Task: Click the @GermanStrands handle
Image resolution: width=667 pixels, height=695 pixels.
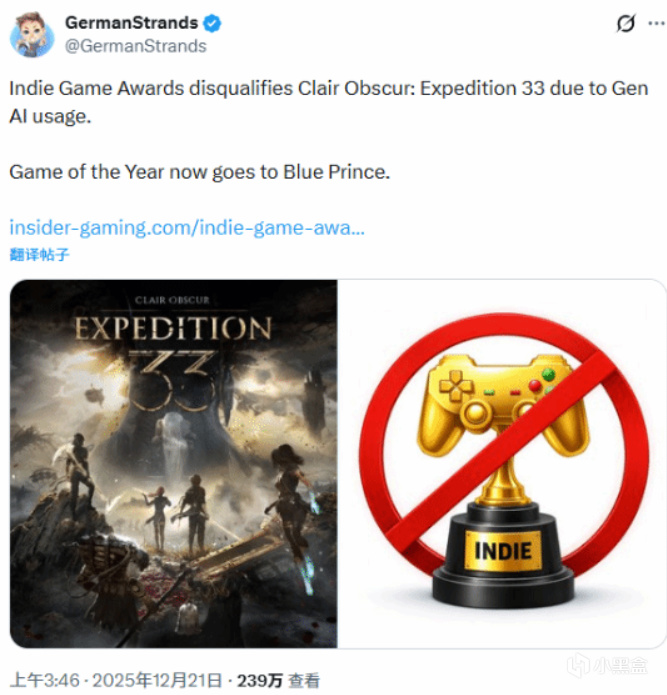Action: point(136,46)
